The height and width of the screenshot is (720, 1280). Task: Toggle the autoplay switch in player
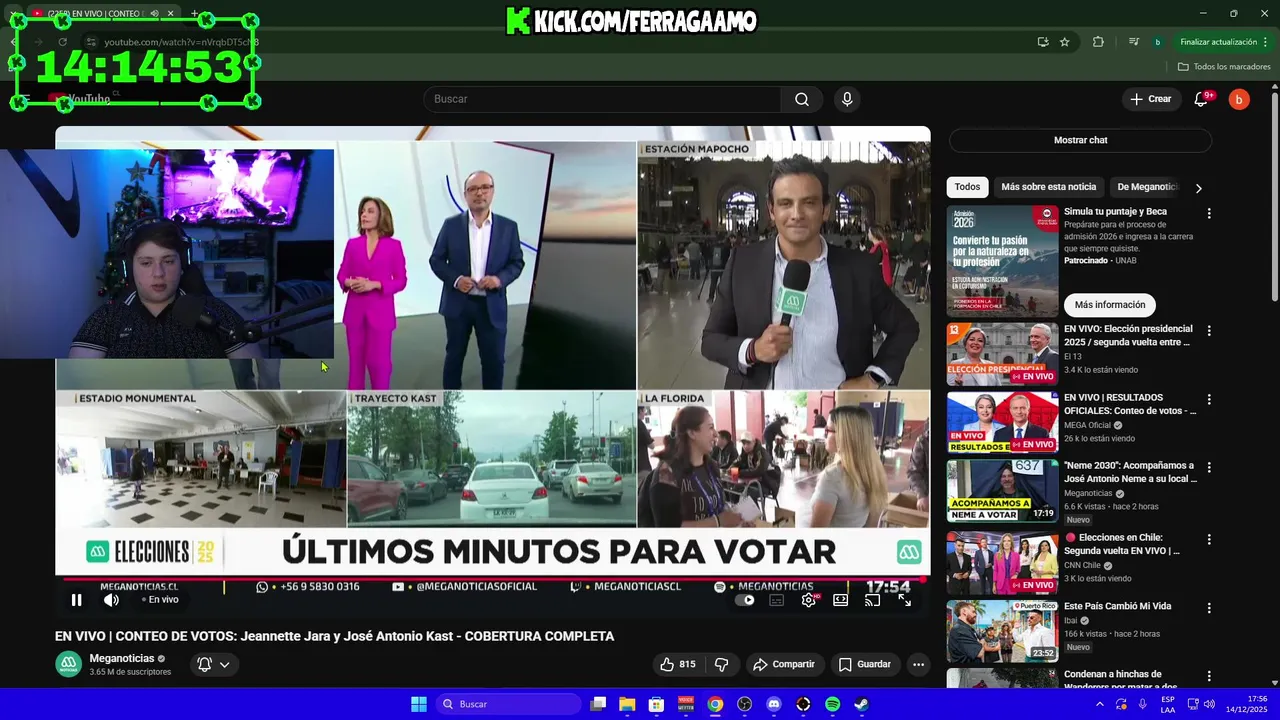point(745,600)
